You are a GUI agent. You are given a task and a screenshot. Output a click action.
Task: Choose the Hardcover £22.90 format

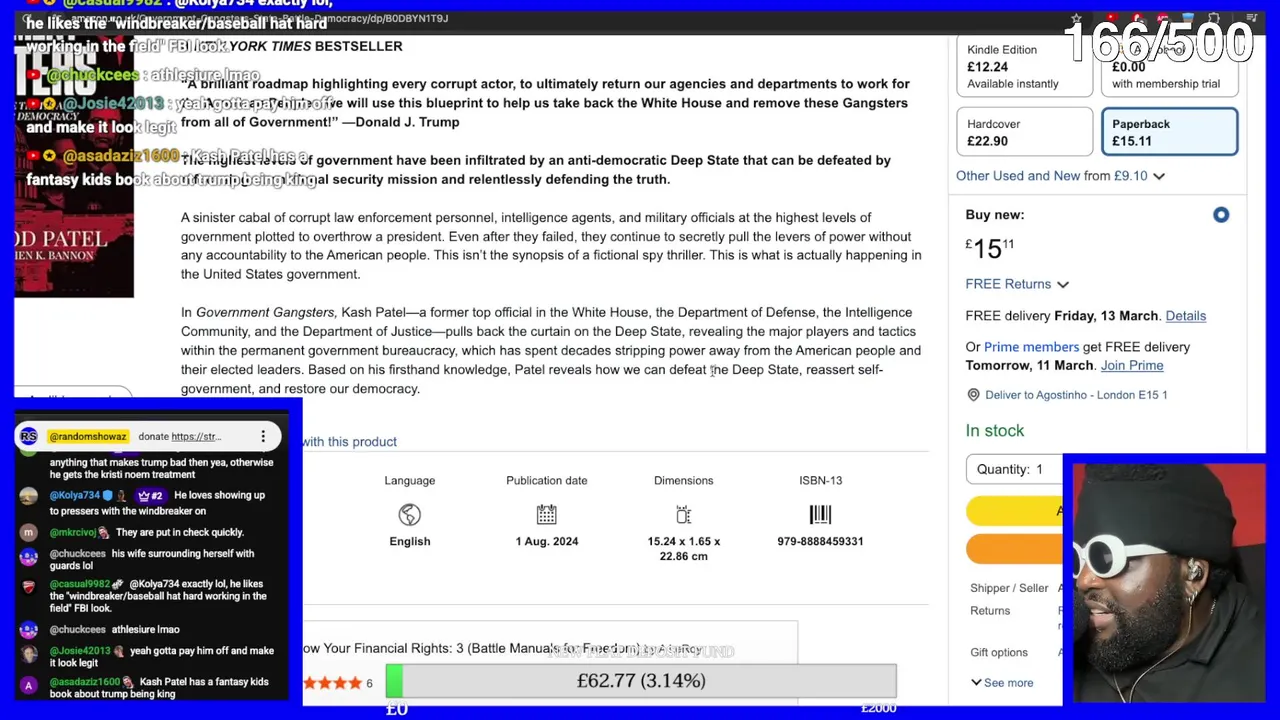pos(1024,132)
